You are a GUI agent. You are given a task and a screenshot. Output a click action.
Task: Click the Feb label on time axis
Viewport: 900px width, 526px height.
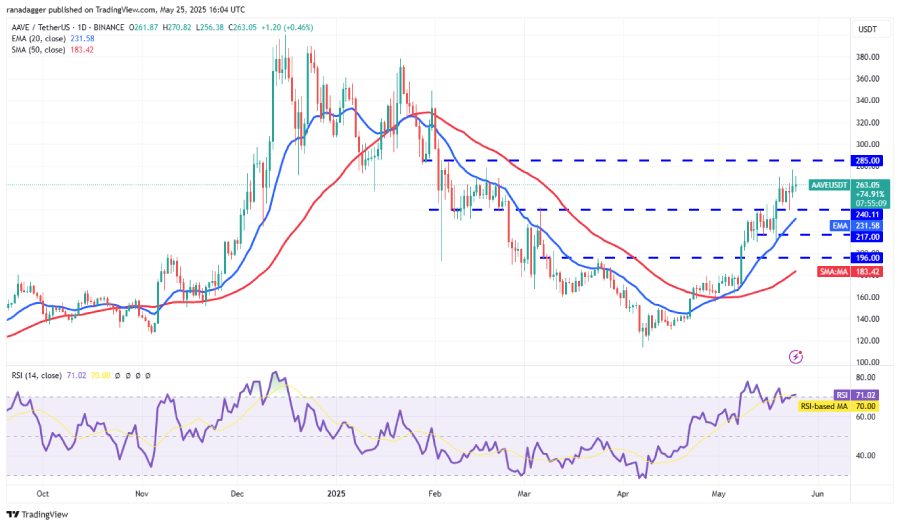pos(435,494)
